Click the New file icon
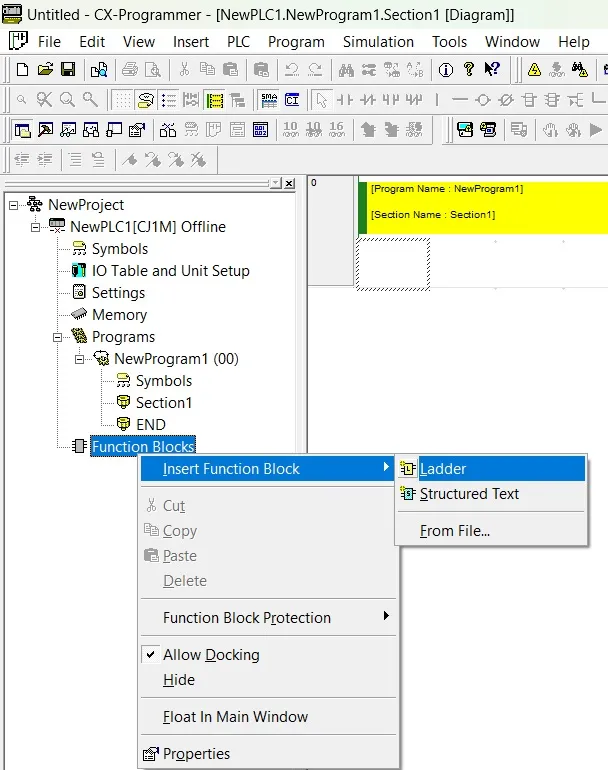This screenshot has width=608, height=770. [x=22, y=69]
